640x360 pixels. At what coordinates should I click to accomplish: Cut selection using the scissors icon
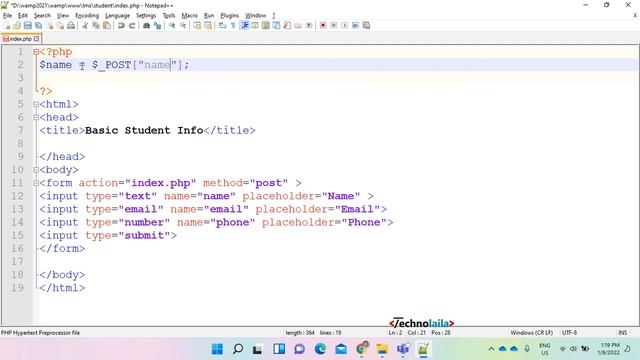pos(85,25)
